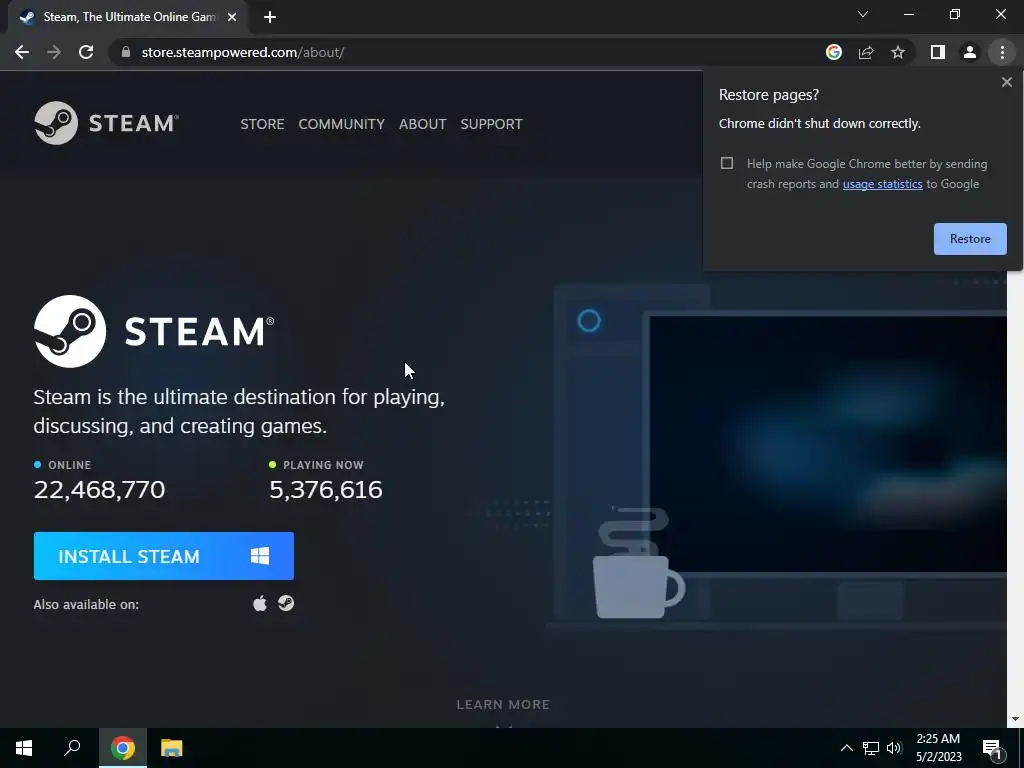Open File Explorer from the taskbar
This screenshot has width=1024, height=768.
point(172,748)
